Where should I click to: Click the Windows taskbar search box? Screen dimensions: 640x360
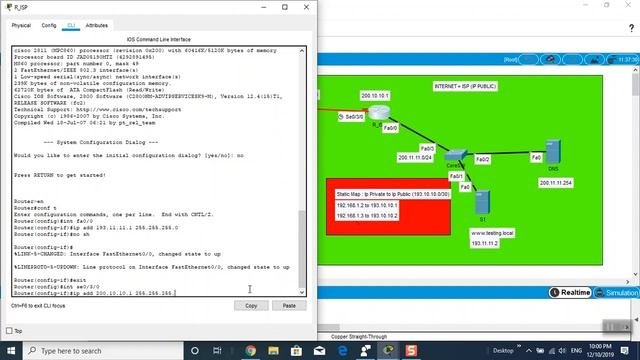coord(103,351)
